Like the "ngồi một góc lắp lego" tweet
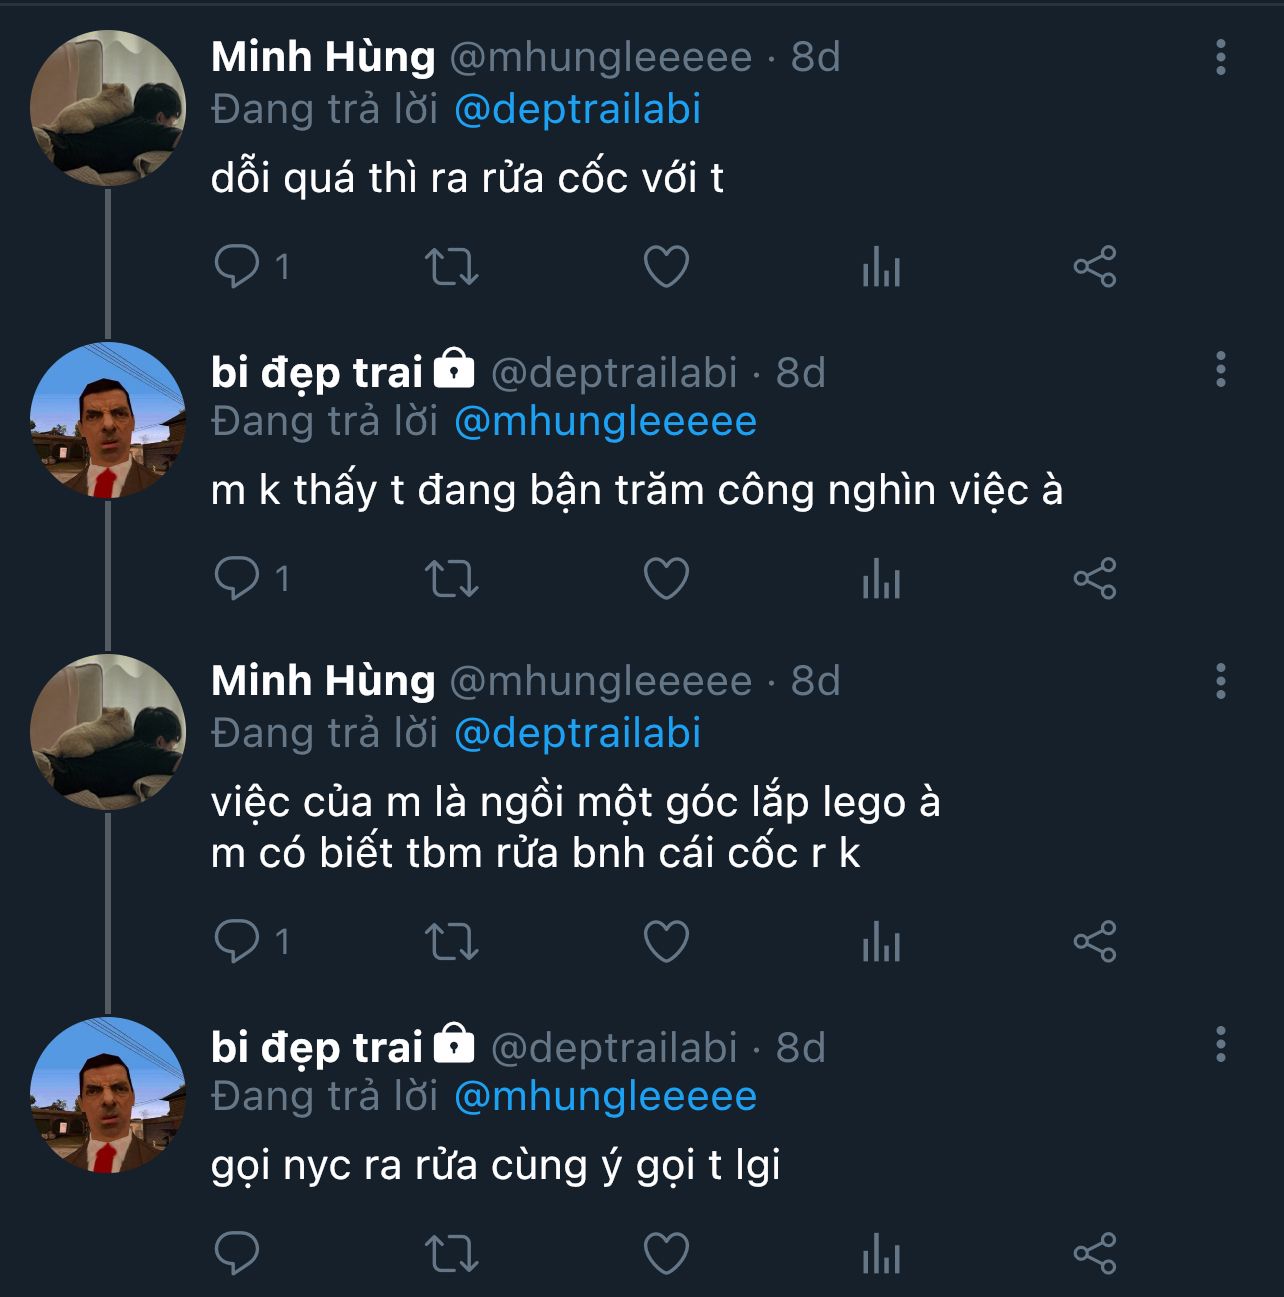 (x=666, y=942)
